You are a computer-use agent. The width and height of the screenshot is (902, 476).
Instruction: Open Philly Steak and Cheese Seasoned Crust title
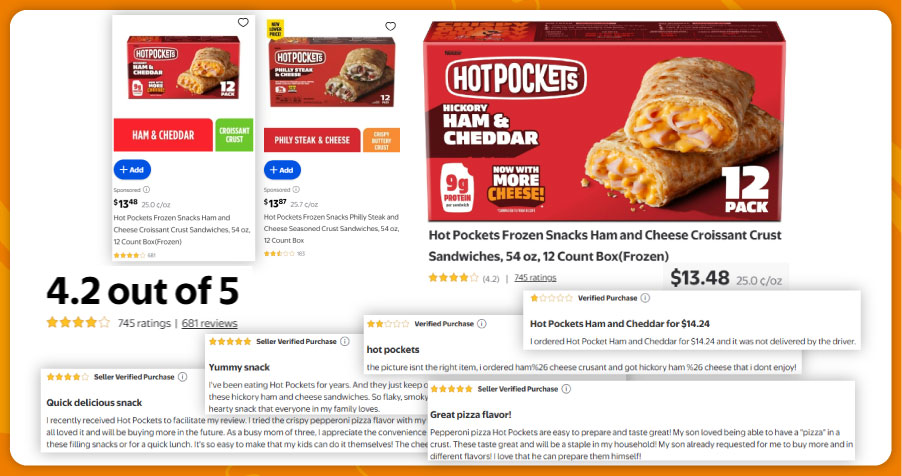[x=331, y=229]
